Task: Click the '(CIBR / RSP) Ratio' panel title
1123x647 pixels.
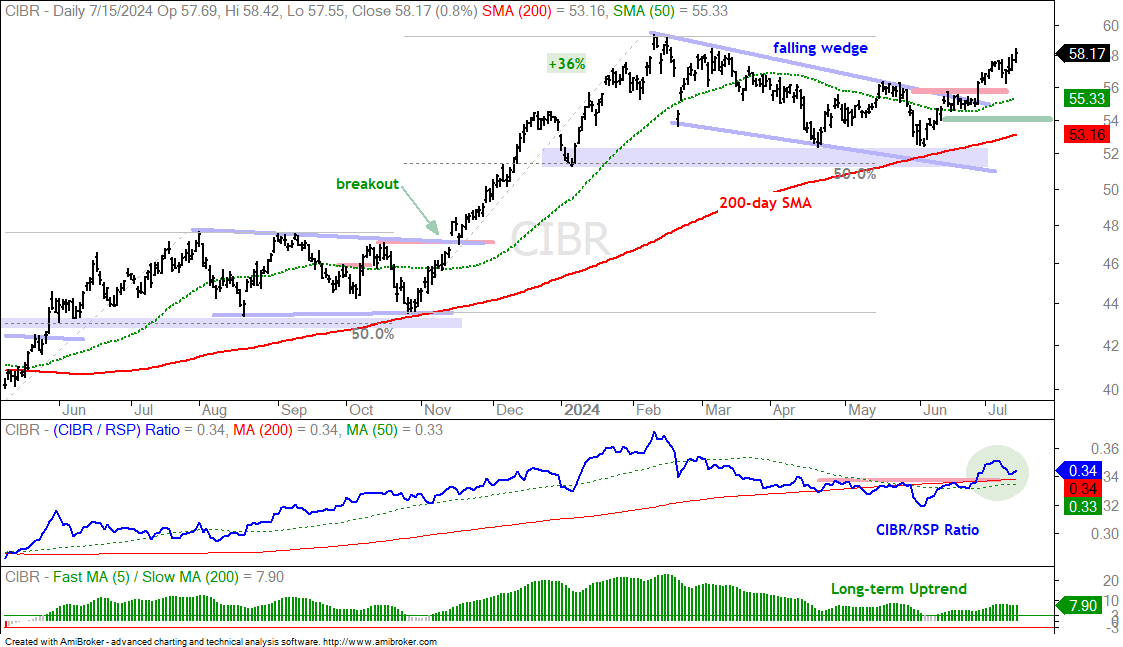Action: (117, 430)
